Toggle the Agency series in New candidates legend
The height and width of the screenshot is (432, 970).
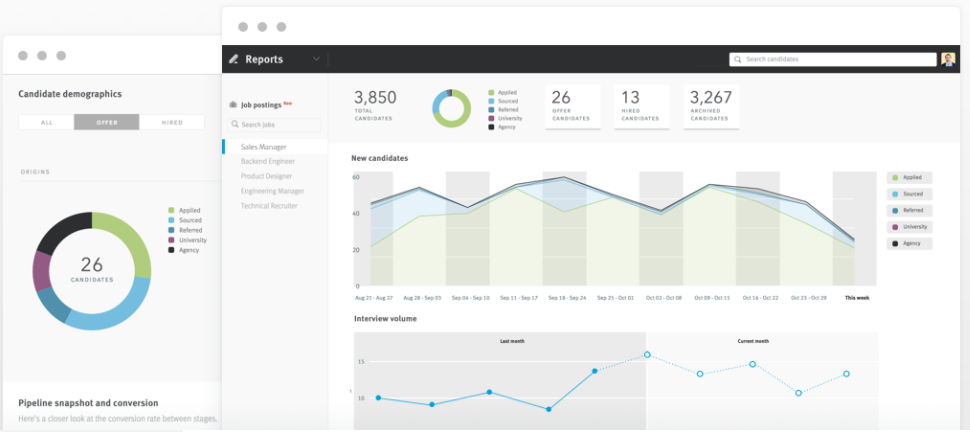(x=909, y=244)
